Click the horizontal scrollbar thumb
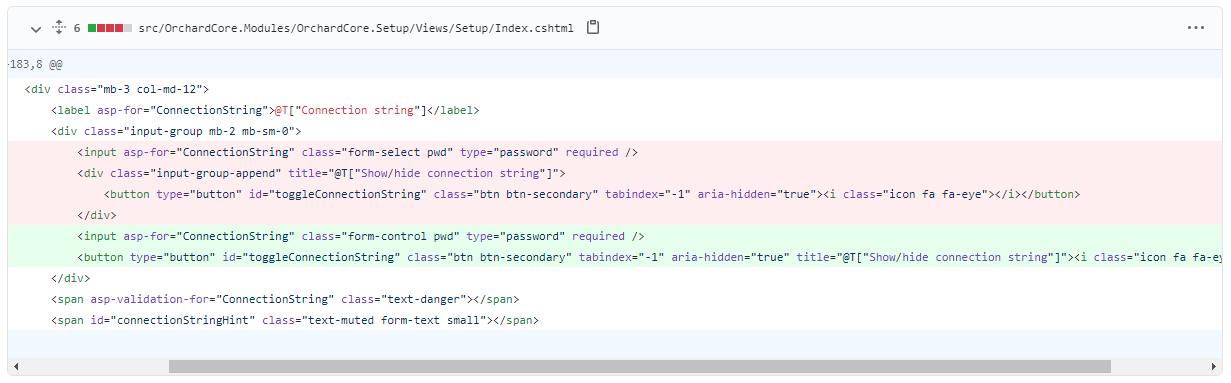Viewport: 1231px width, 383px height. click(640, 366)
